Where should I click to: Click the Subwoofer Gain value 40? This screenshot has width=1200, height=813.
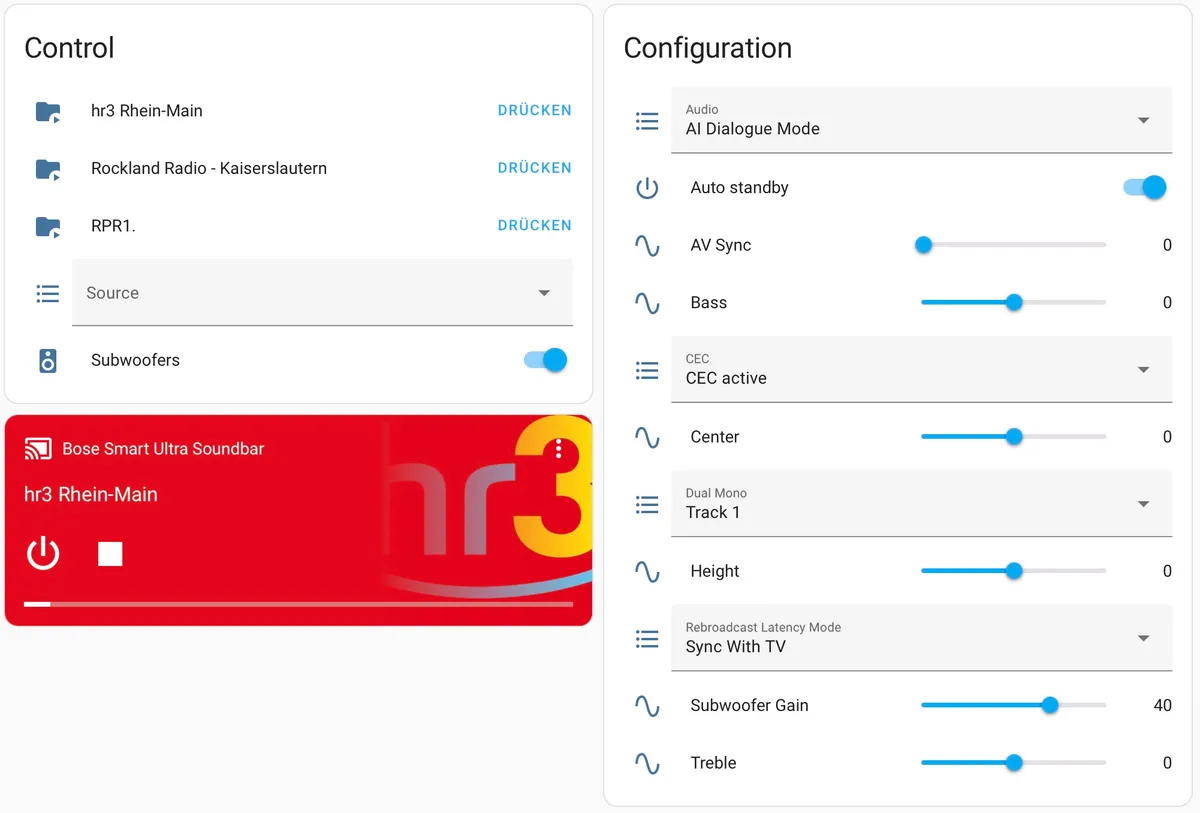(1162, 706)
